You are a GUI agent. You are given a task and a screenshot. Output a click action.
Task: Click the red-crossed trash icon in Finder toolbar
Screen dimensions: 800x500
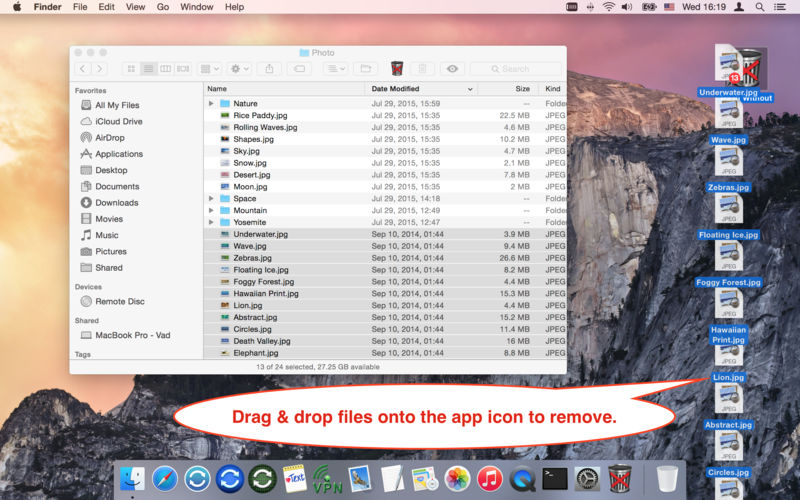pos(397,68)
